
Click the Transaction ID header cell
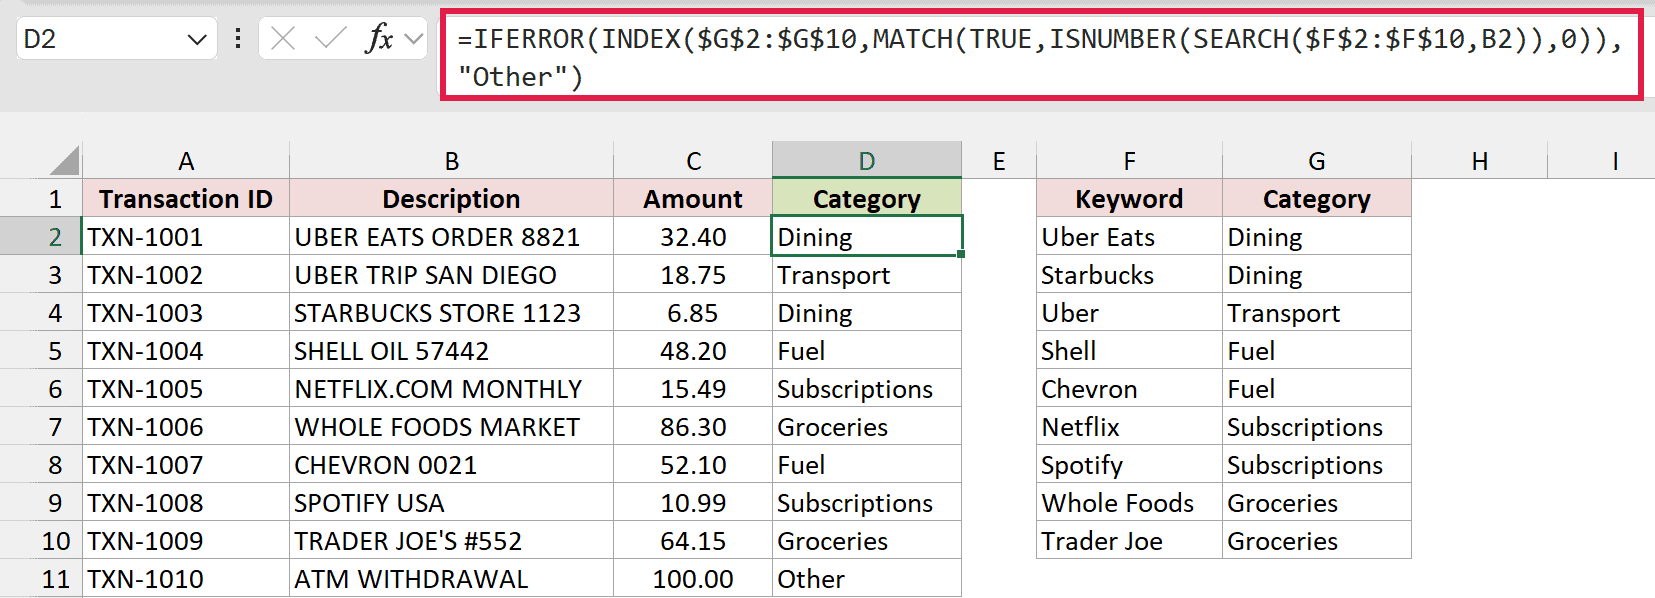click(186, 199)
